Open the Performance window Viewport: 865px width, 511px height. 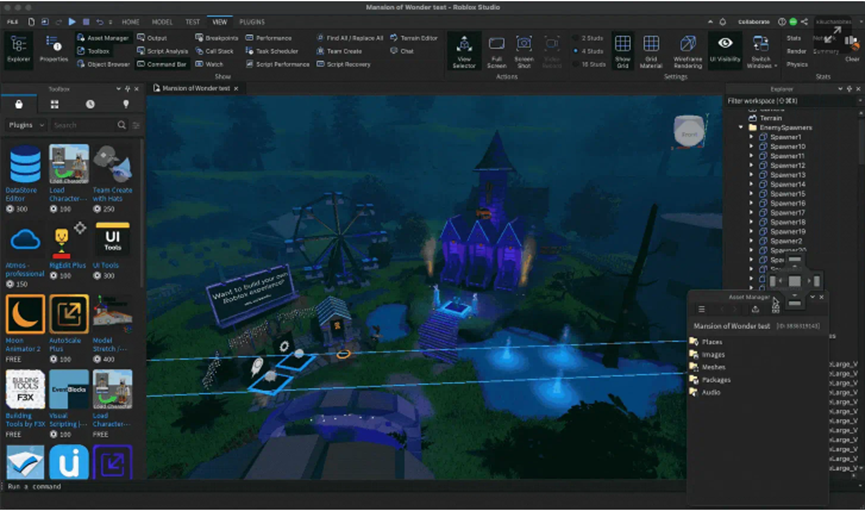(x=269, y=38)
